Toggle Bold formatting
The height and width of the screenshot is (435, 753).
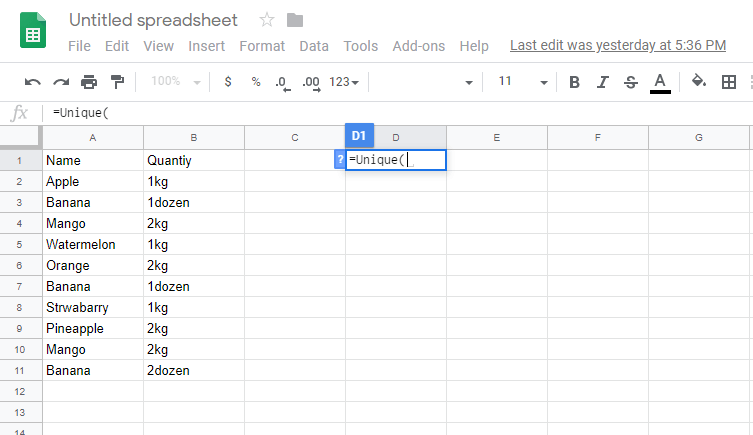[574, 82]
